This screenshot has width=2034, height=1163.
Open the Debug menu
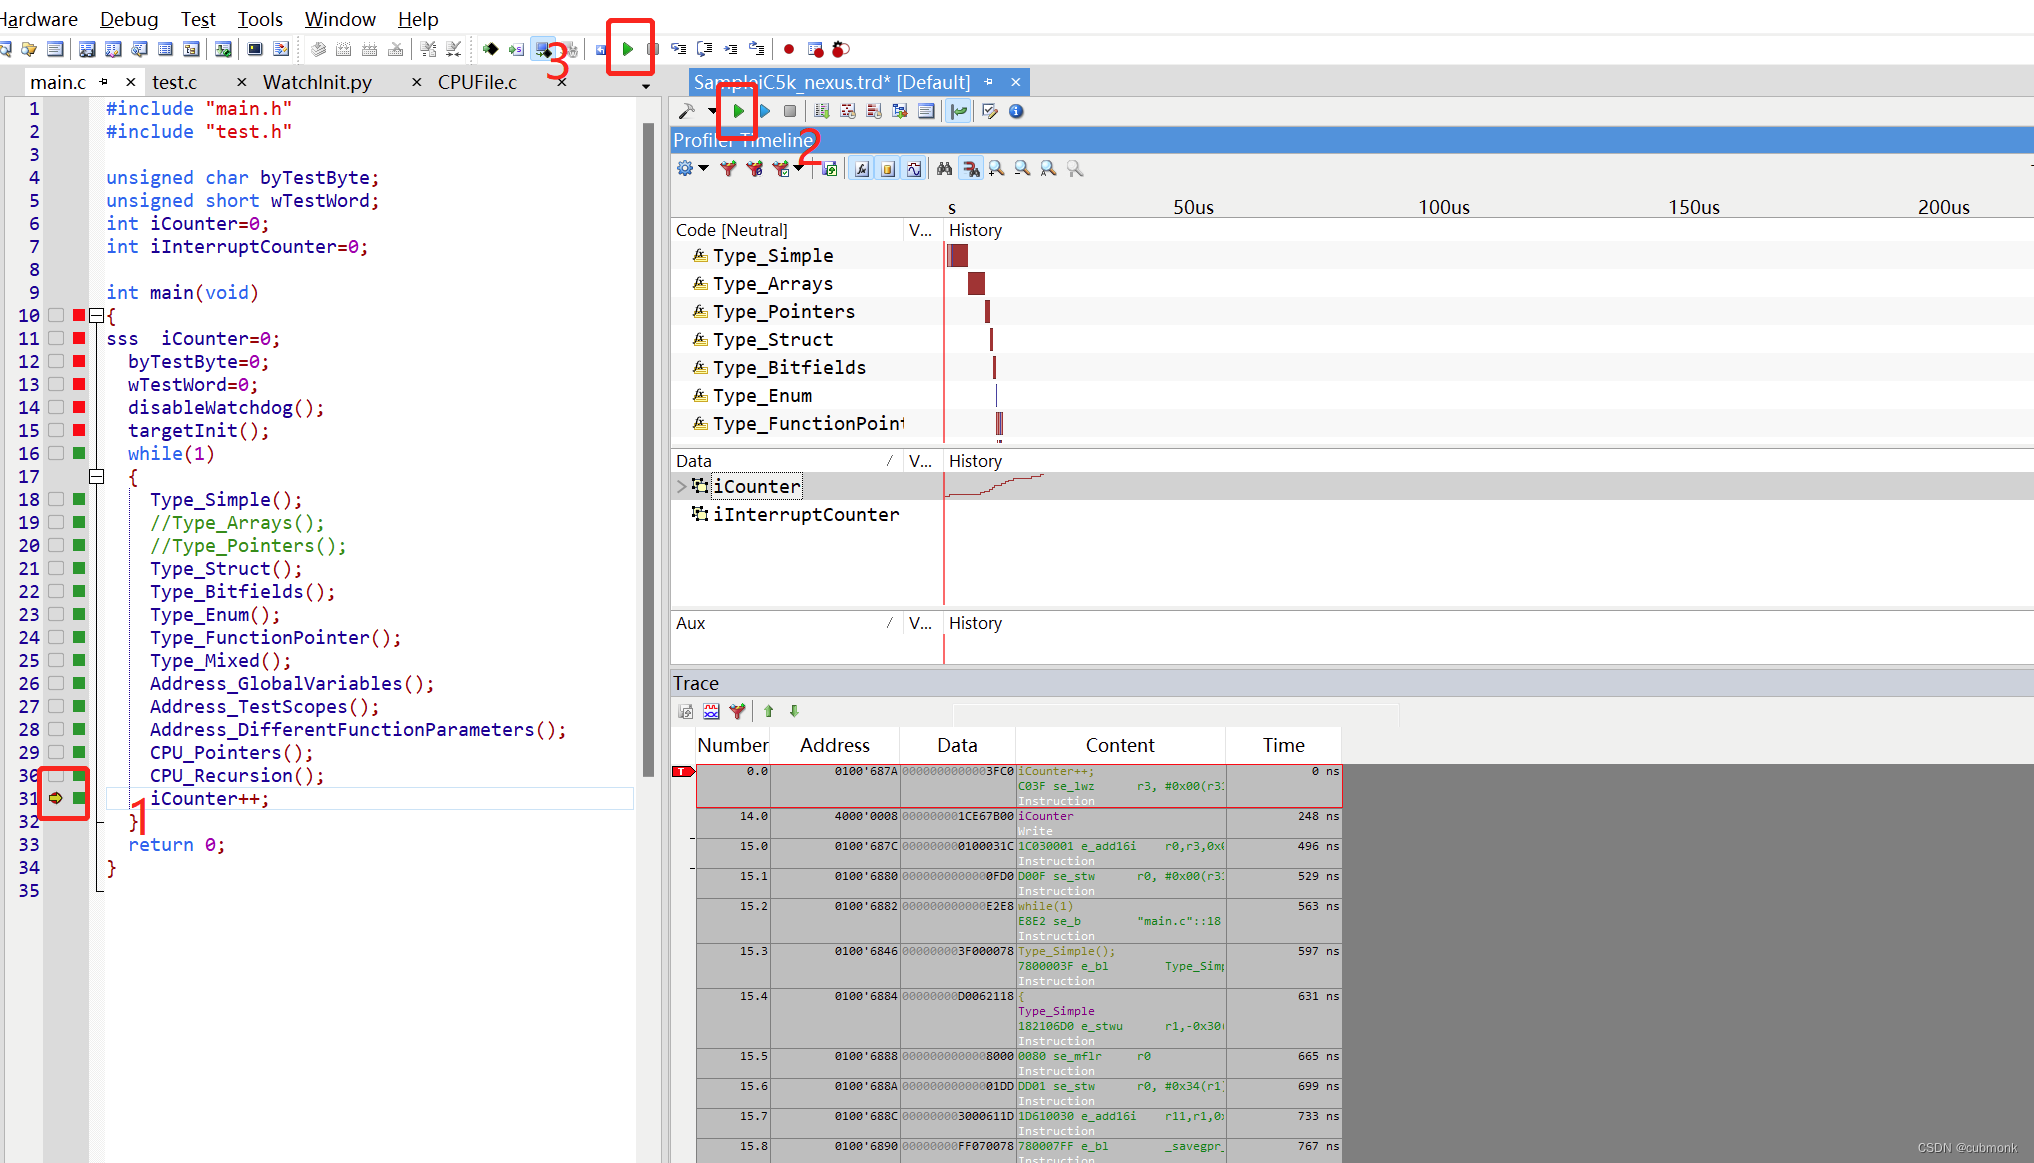pyautogui.click(x=129, y=19)
